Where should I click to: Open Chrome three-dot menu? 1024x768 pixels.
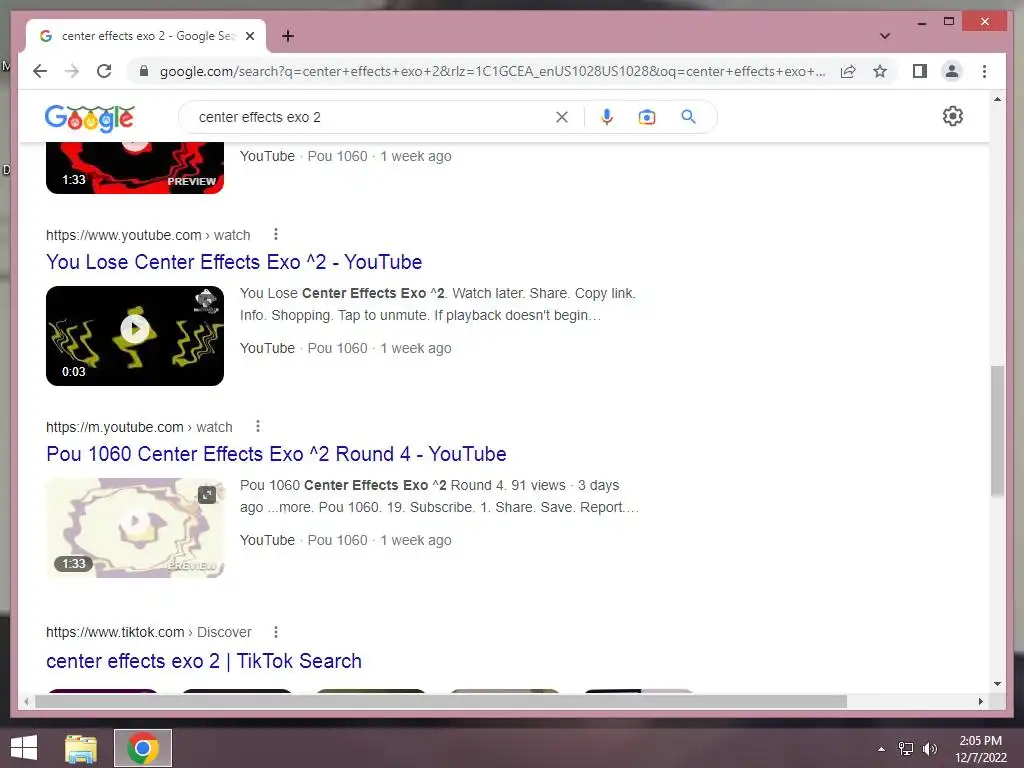pyautogui.click(x=984, y=71)
